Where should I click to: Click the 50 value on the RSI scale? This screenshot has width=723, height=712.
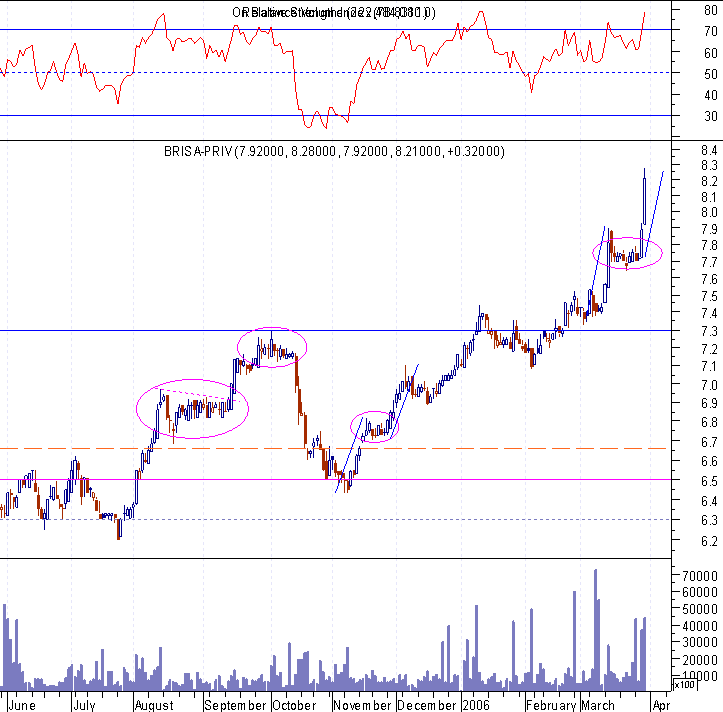[711, 74]
